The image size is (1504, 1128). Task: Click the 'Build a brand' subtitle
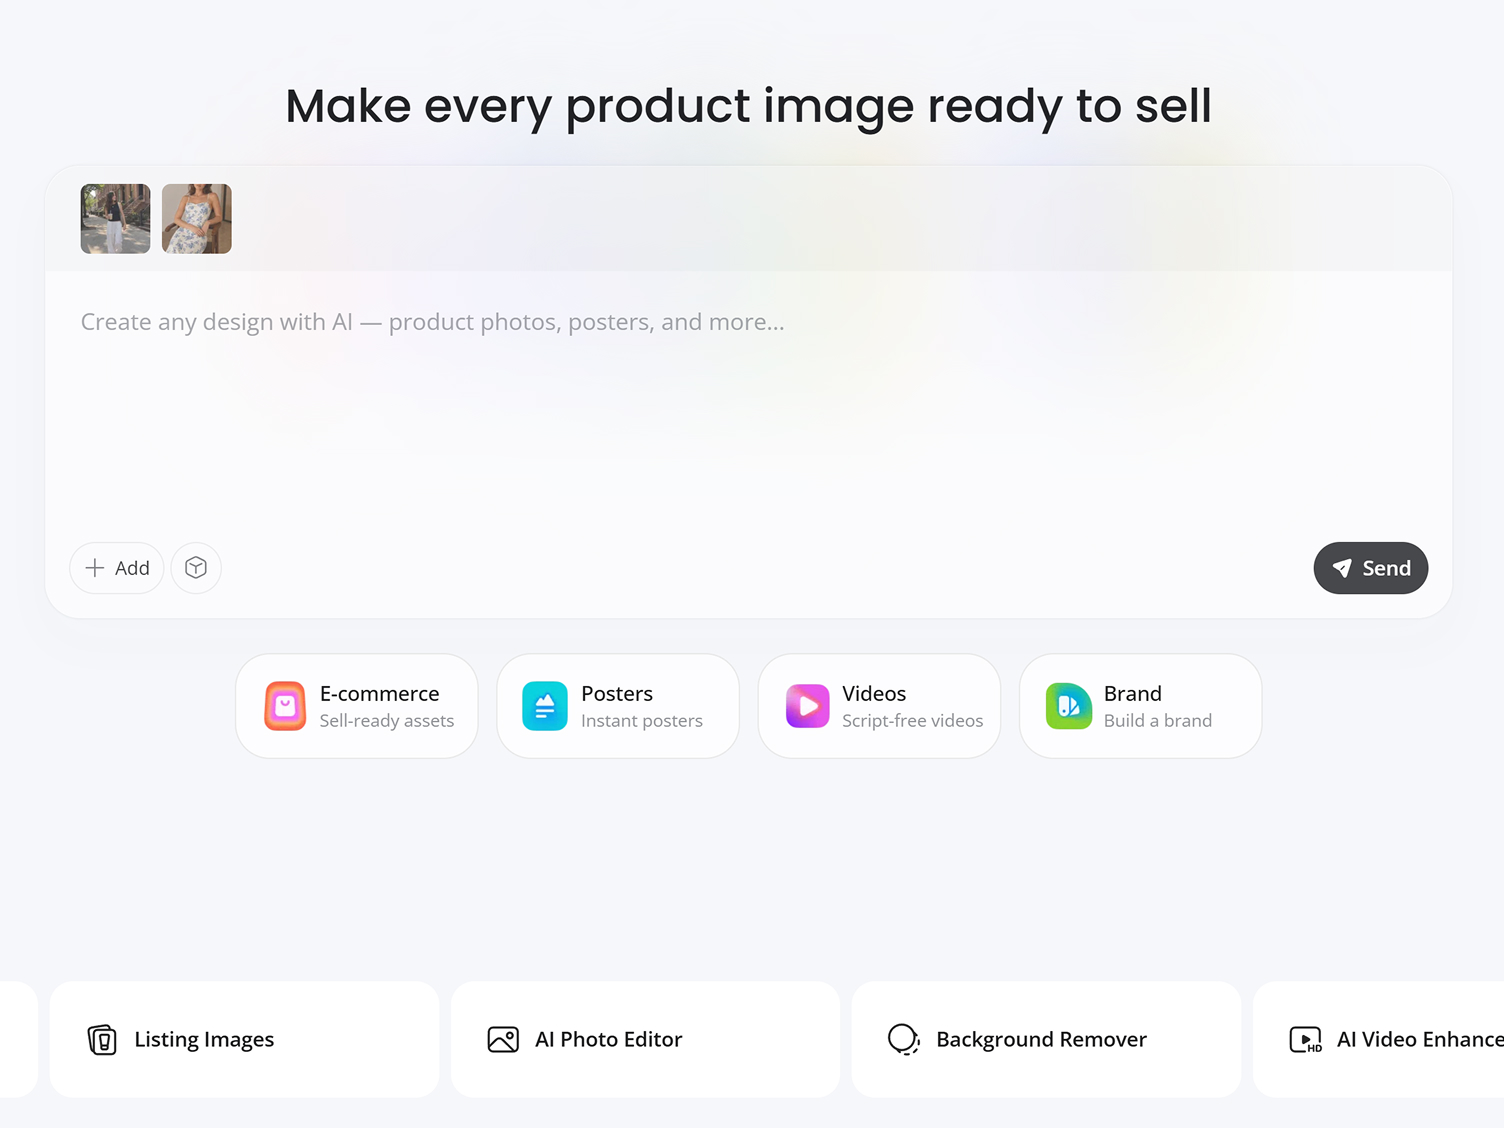click(1158, 721)
